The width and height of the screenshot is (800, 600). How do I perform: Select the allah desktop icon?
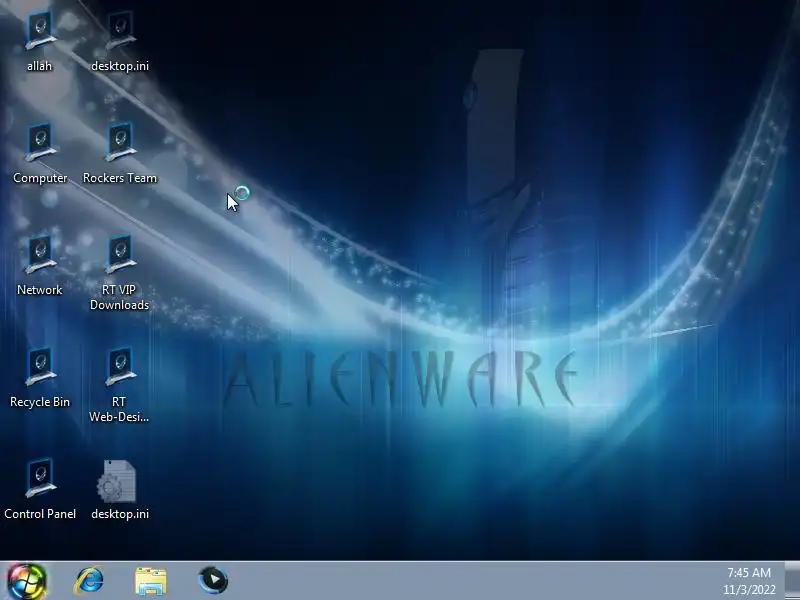(x=40, y=42)
